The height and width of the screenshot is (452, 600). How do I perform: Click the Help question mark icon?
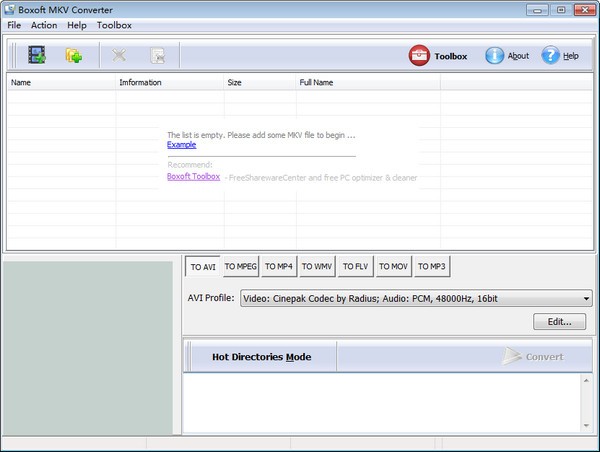coord(550,55)
